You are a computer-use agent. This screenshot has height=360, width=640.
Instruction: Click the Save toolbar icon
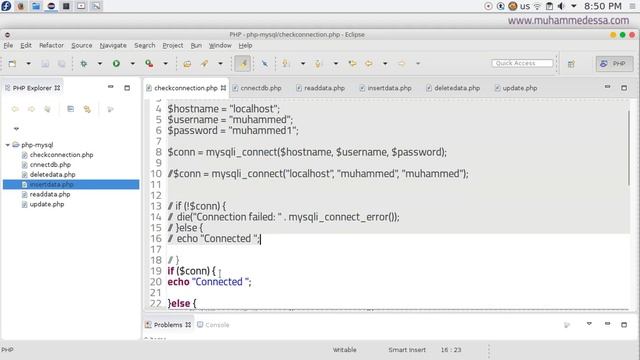click(45, 64)
